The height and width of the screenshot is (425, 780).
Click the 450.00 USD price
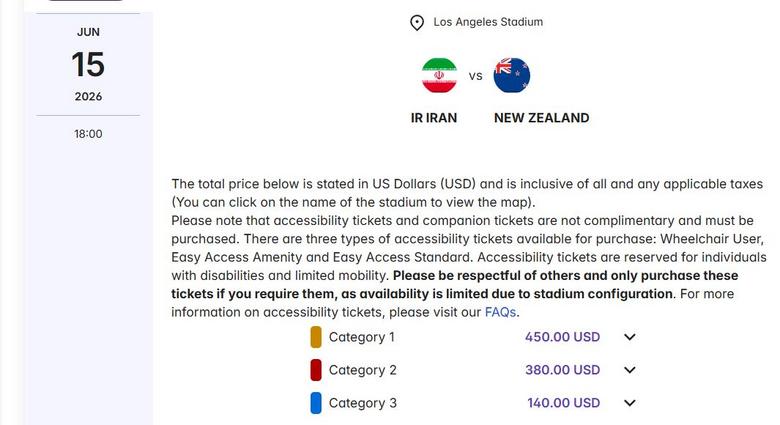562,337
